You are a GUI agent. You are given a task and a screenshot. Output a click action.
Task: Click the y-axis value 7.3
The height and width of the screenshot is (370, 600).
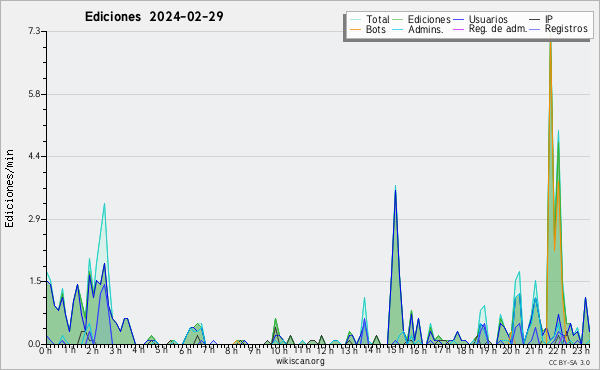34,31
